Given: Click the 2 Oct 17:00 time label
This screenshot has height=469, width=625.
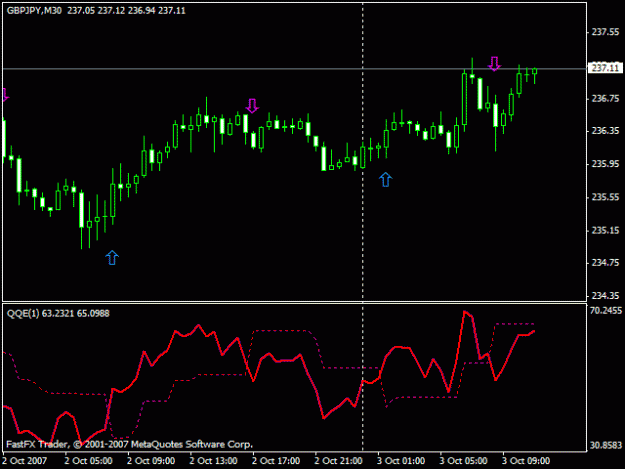Looking at the screenshot, I should [276, 461].
